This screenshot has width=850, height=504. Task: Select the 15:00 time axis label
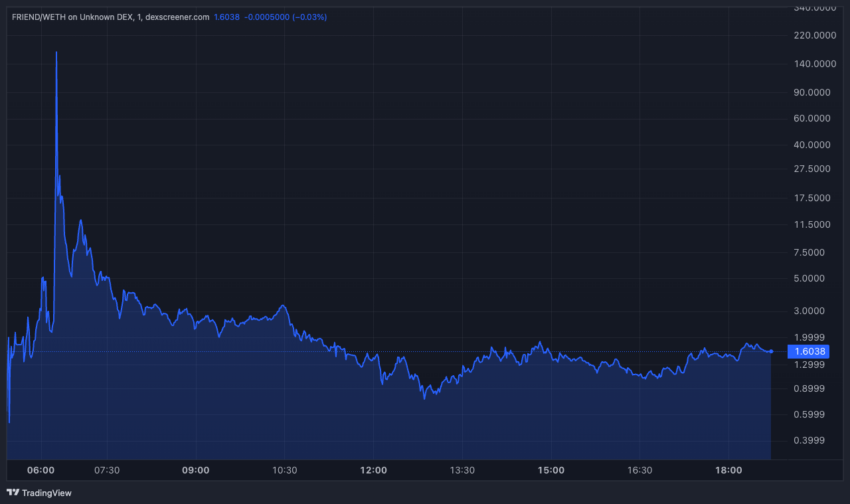pyautogui.click(x=551, y=470)
